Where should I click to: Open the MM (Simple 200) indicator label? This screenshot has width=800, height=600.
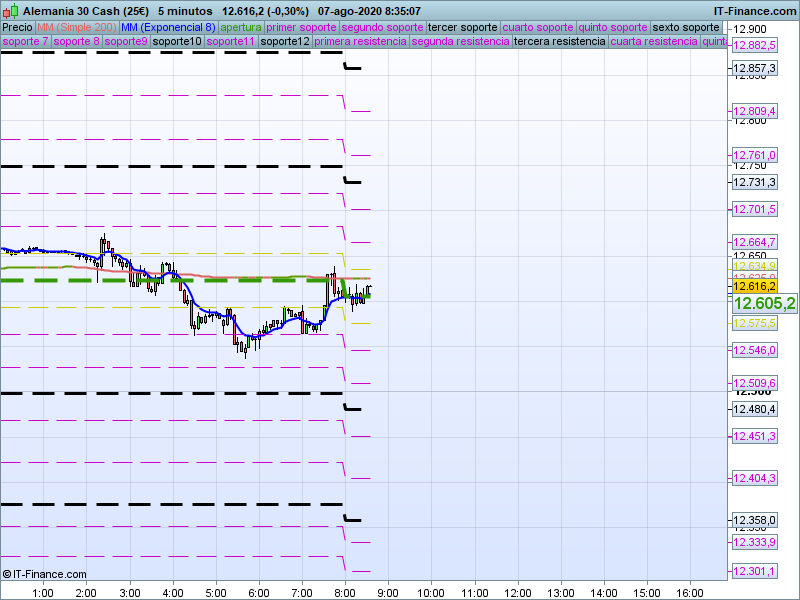76,27
